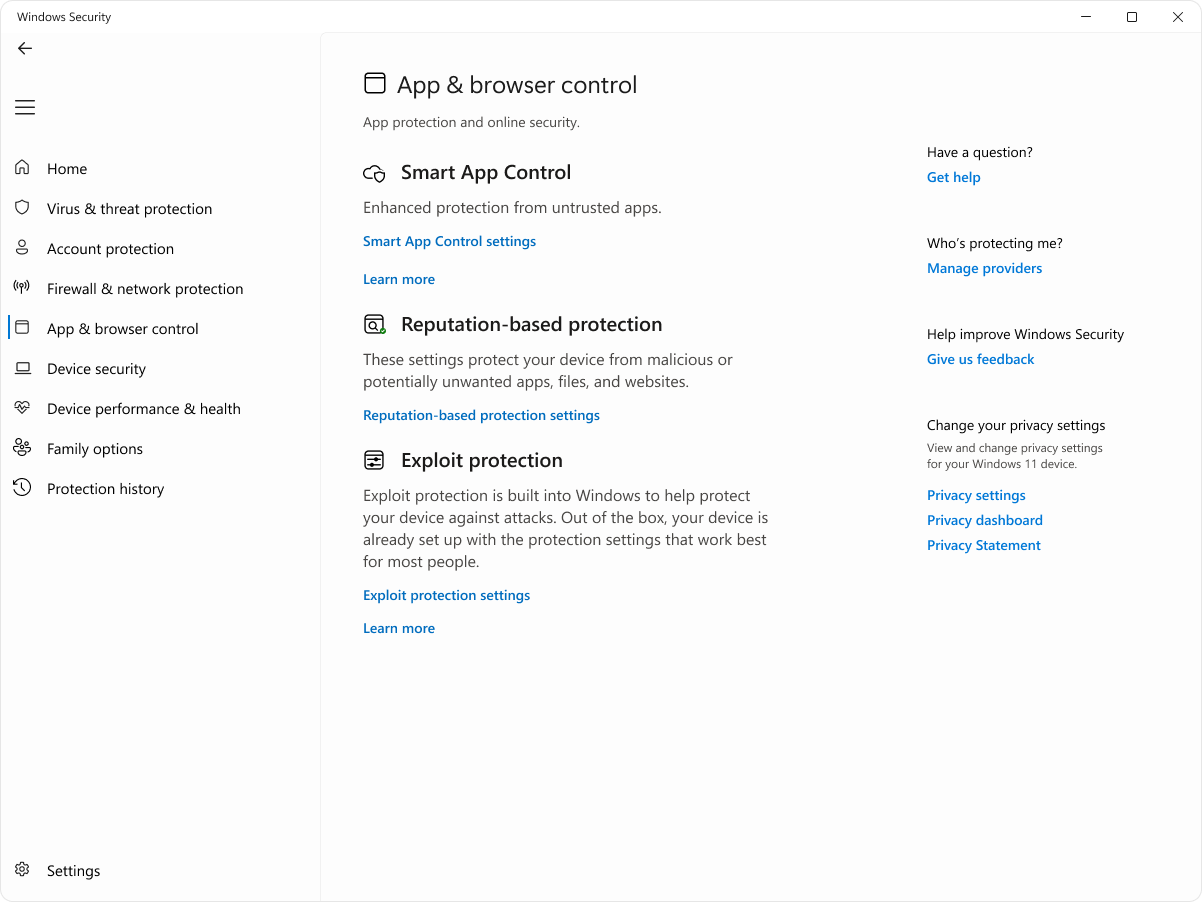Select the Virus & threat protection shield icon
This screenshot has height=902, width=1202.
click(21, 208)
